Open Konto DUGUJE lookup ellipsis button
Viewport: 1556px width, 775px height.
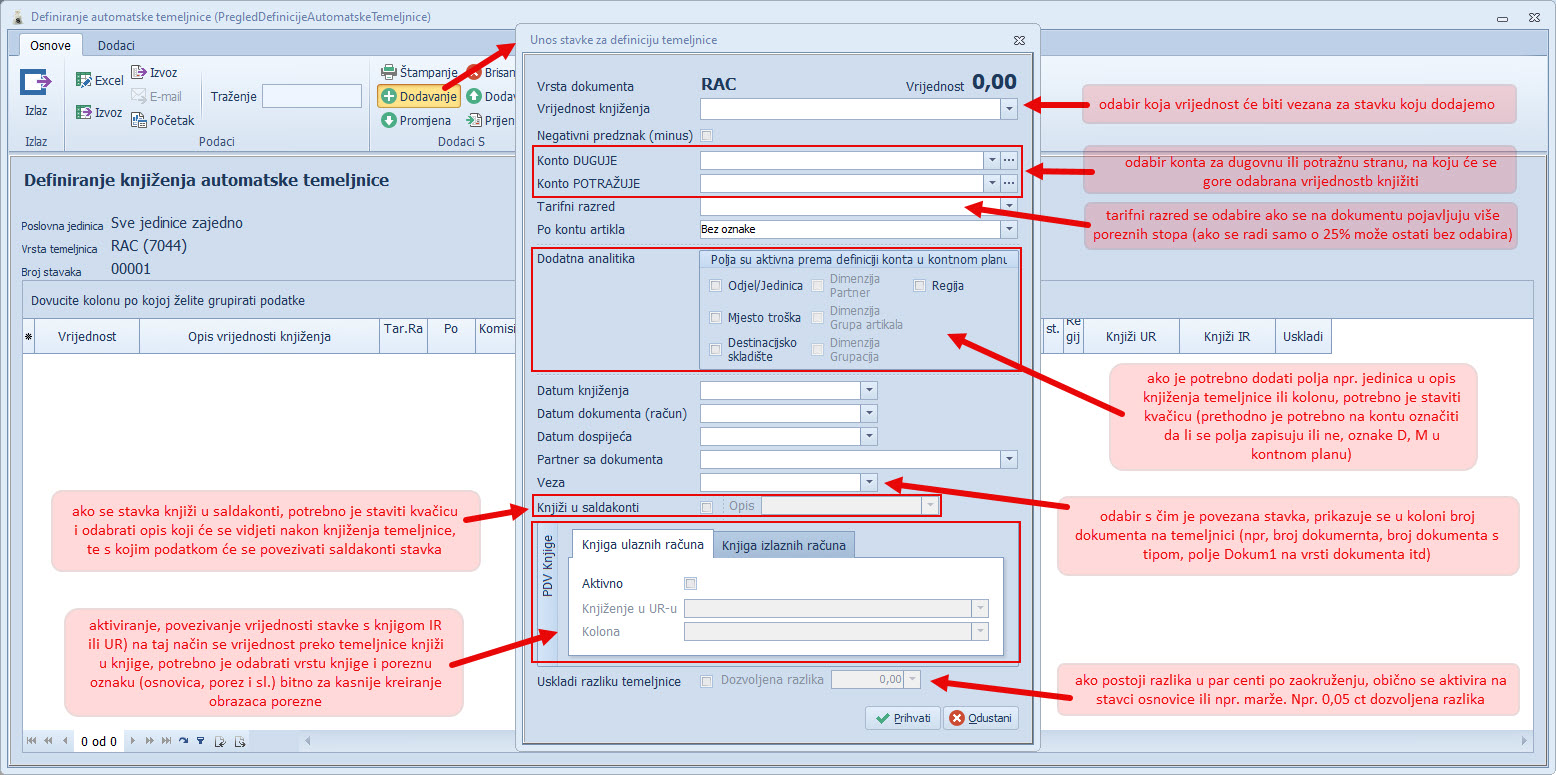pos(1009,160)
